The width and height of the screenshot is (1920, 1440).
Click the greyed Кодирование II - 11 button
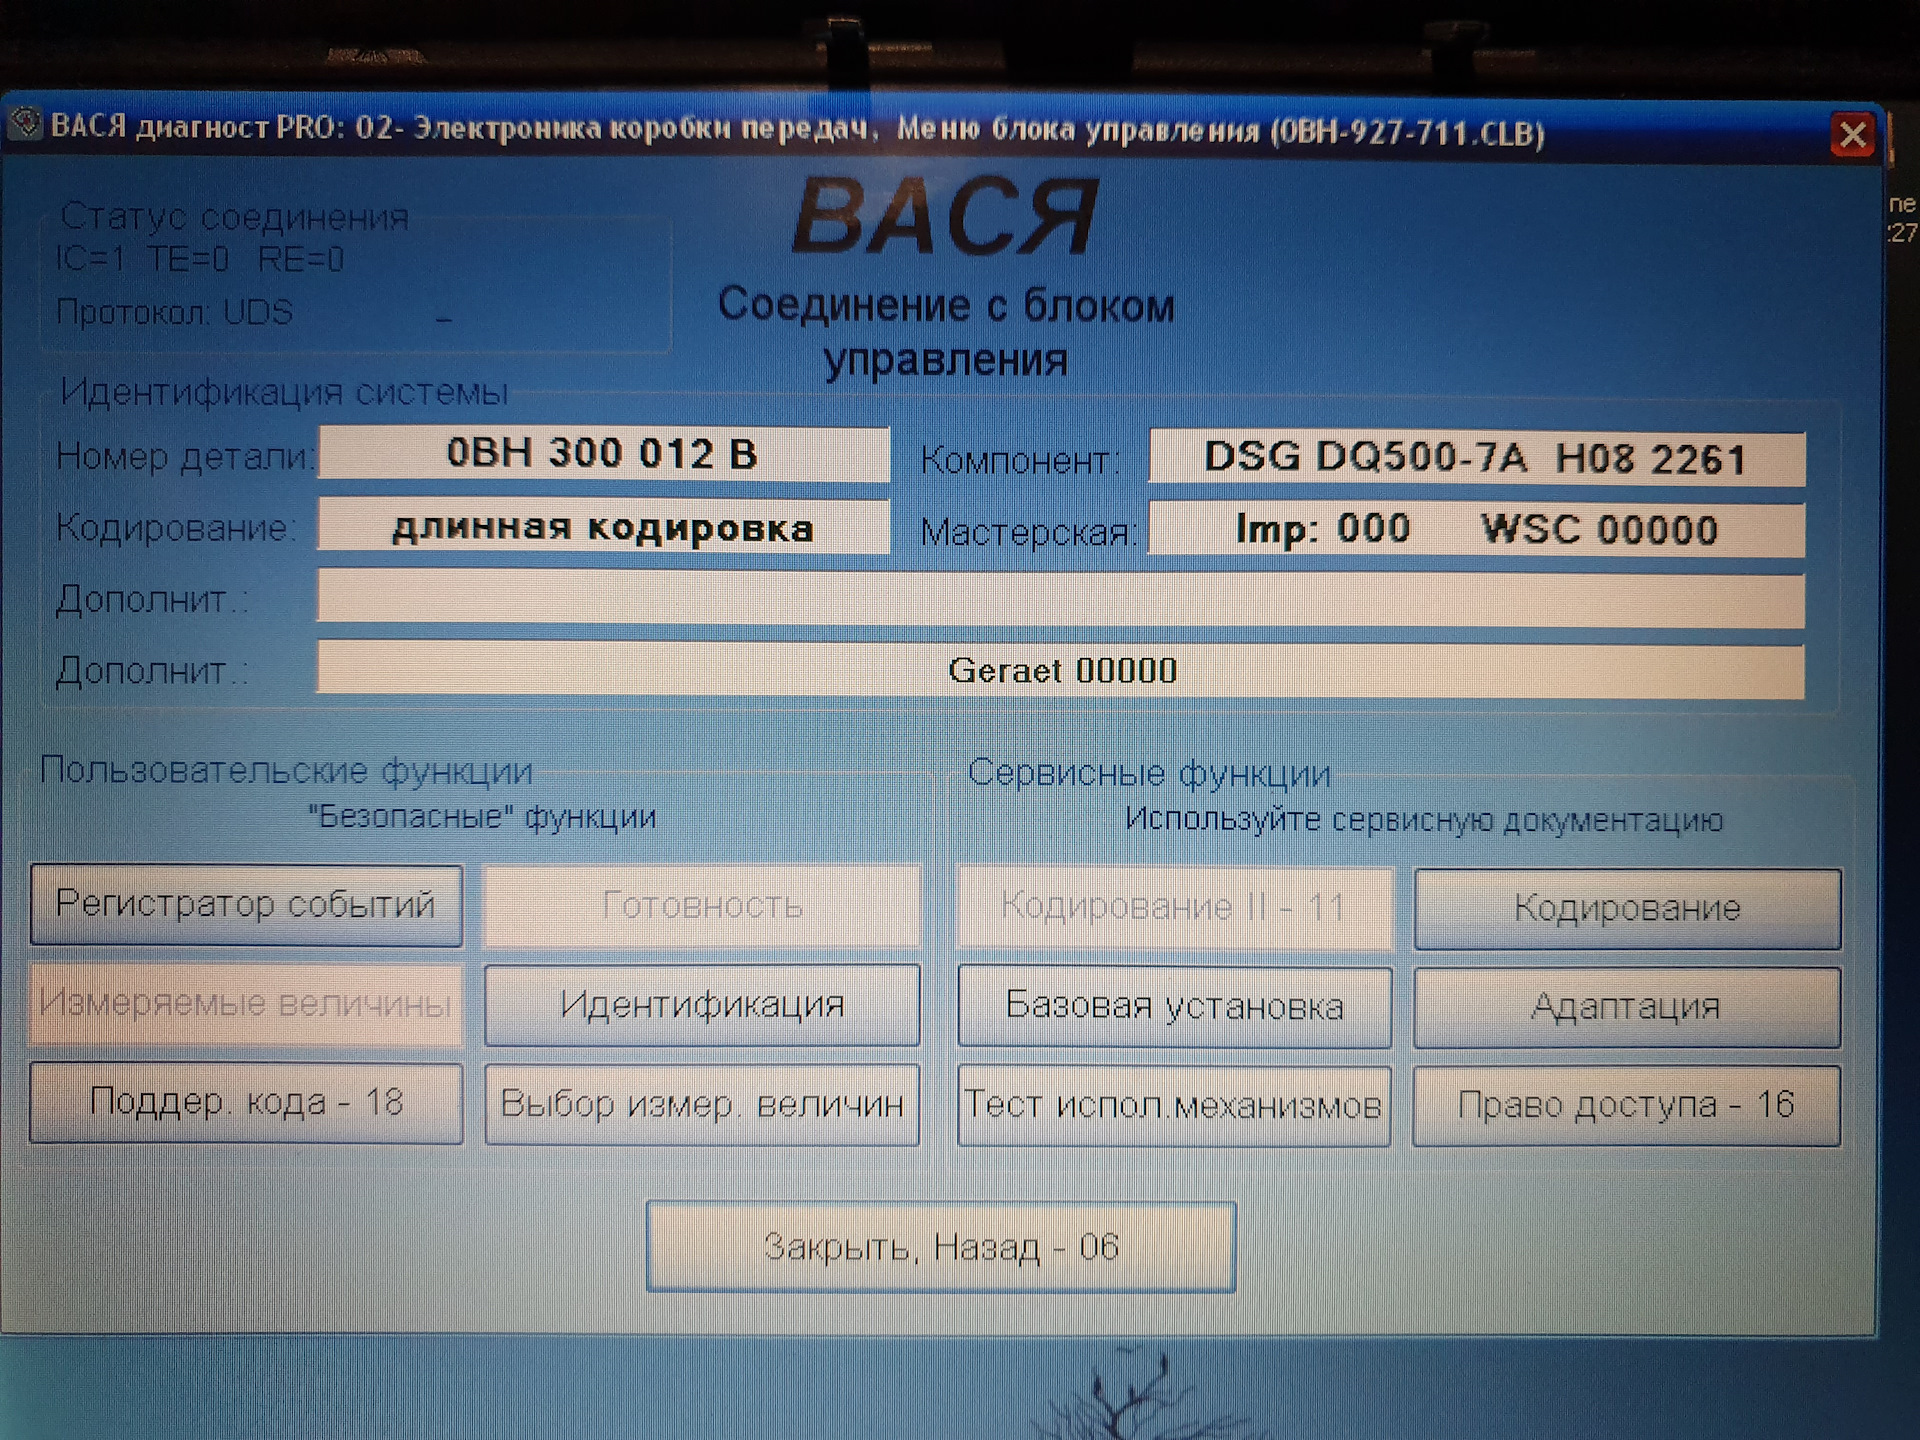[1174, 908]
